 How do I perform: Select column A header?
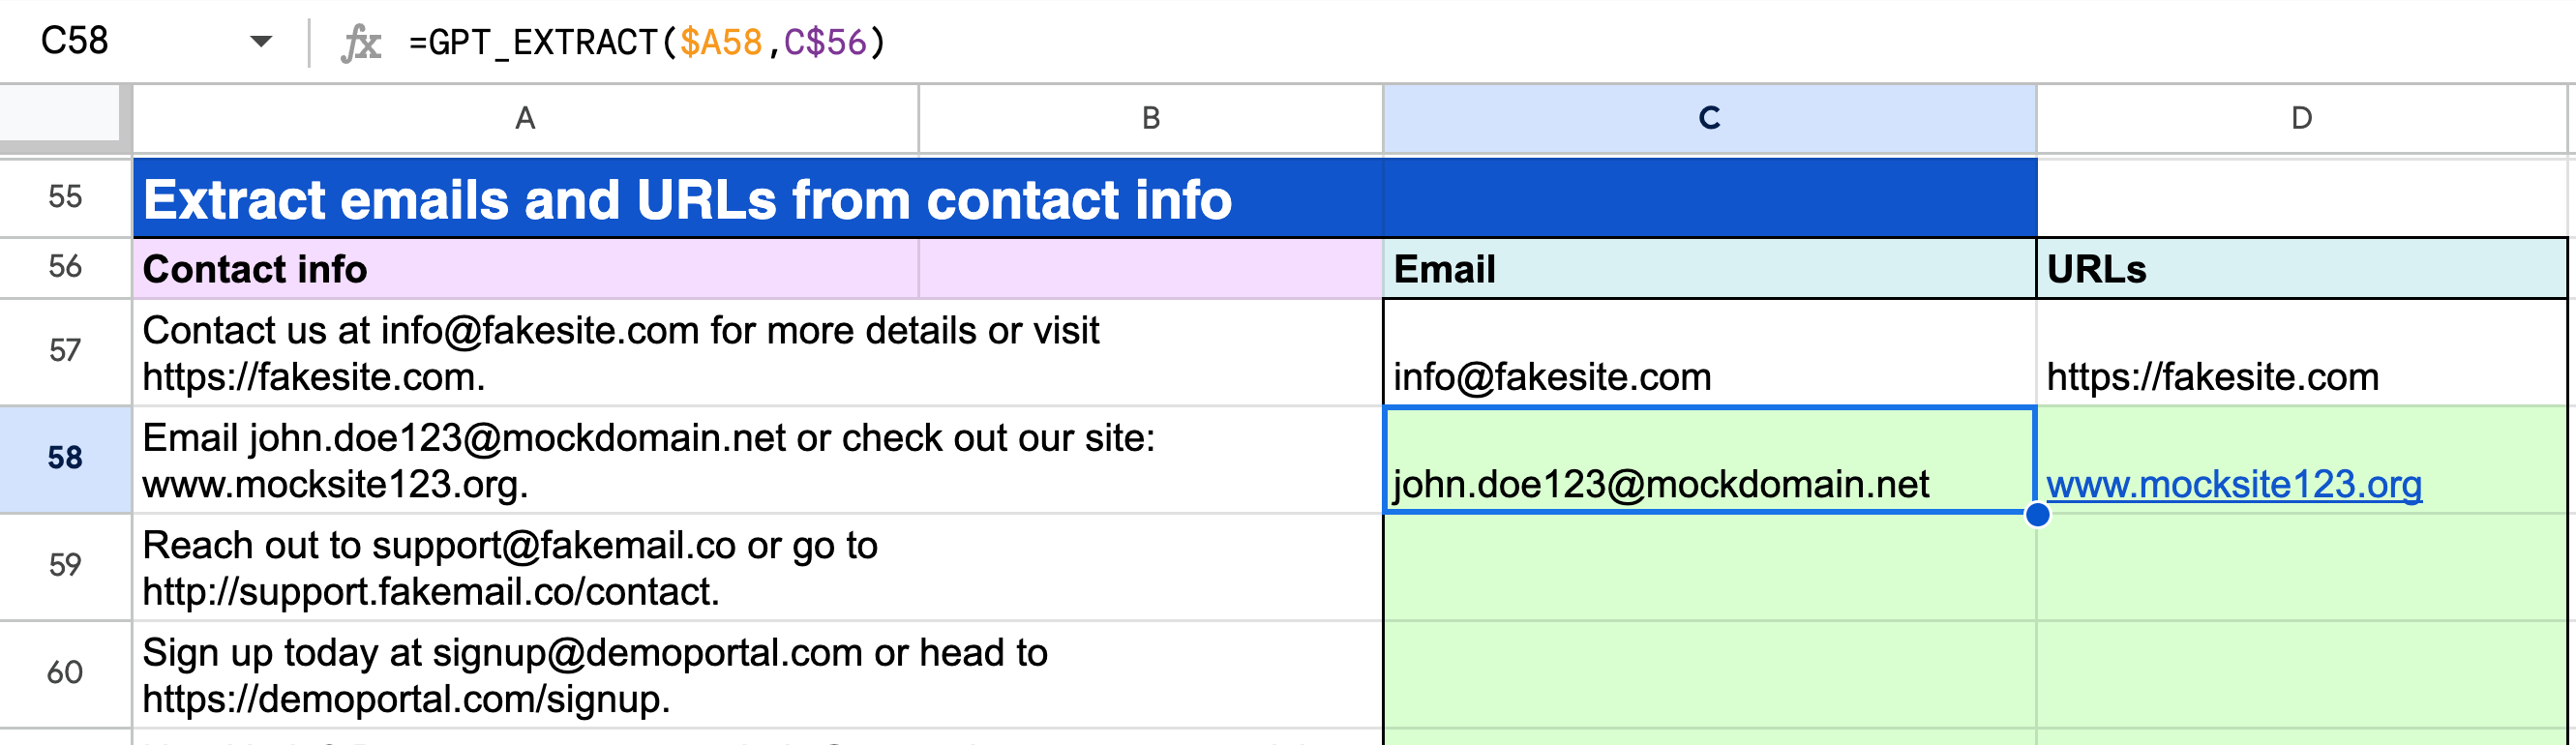(525, 119)
